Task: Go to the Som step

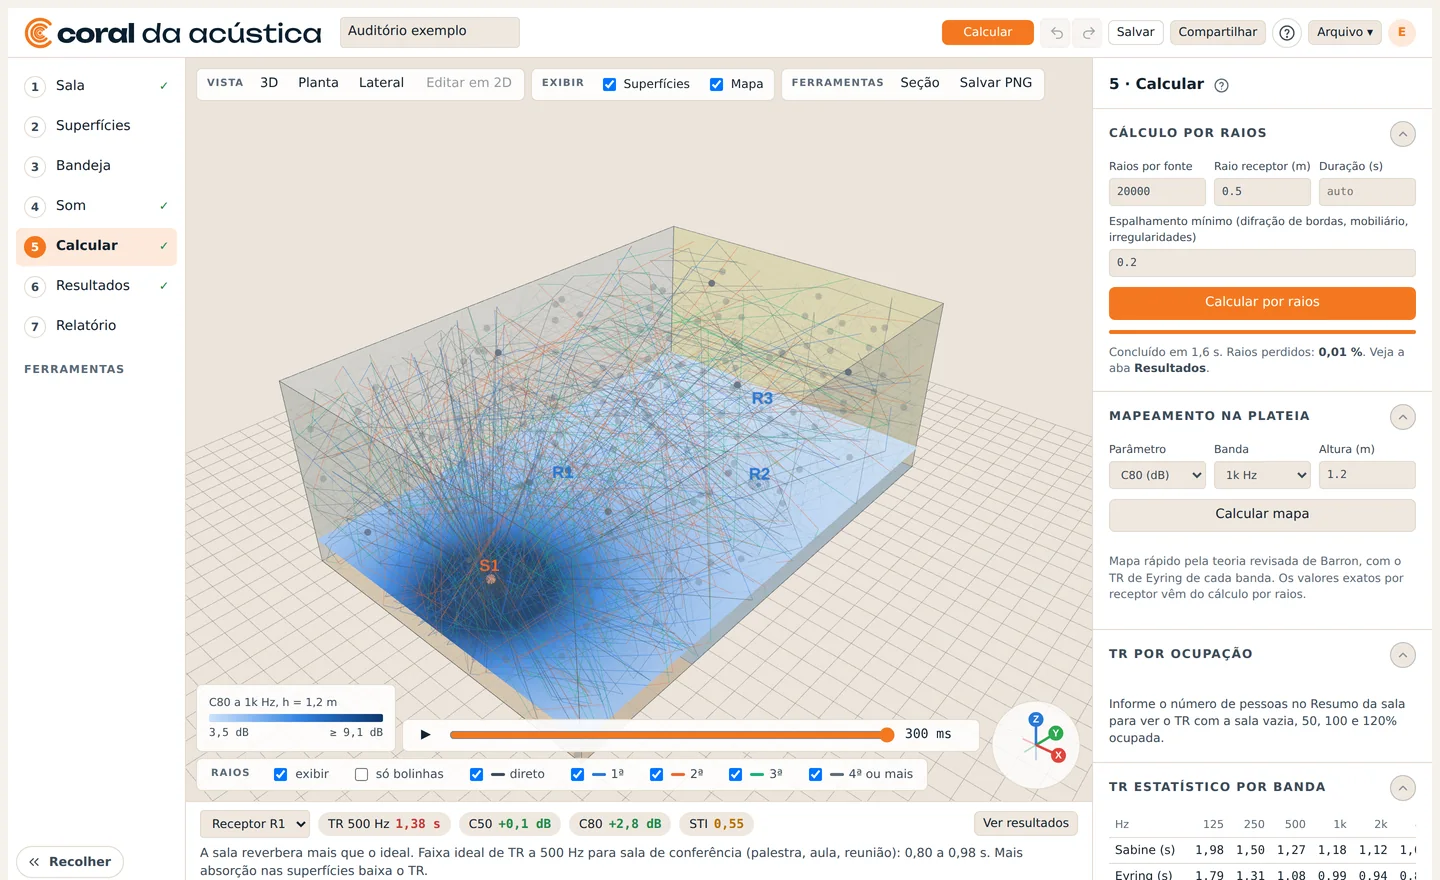Action: click(96, 206)
